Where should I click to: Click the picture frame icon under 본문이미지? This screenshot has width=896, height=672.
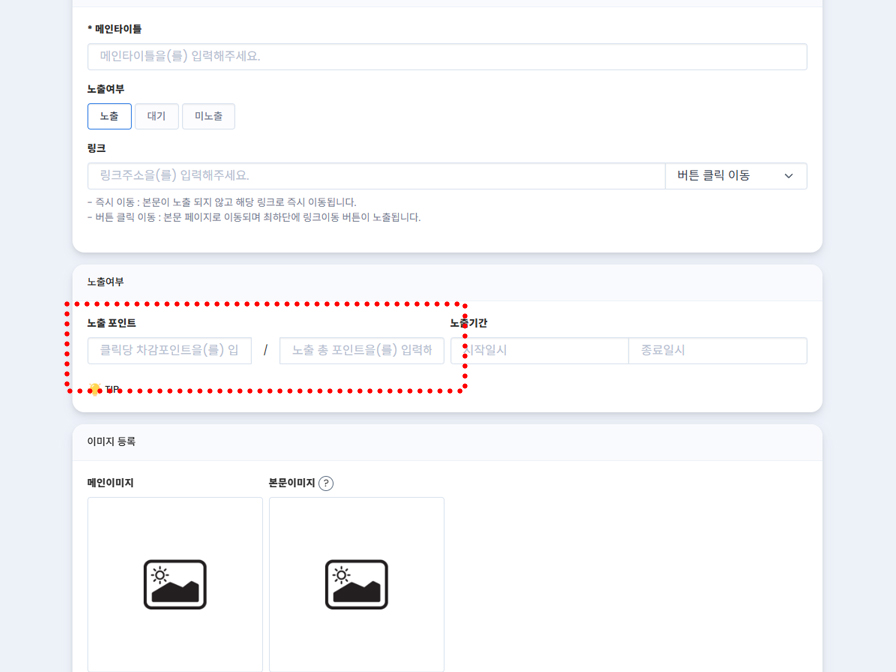[x=356, y=584]
